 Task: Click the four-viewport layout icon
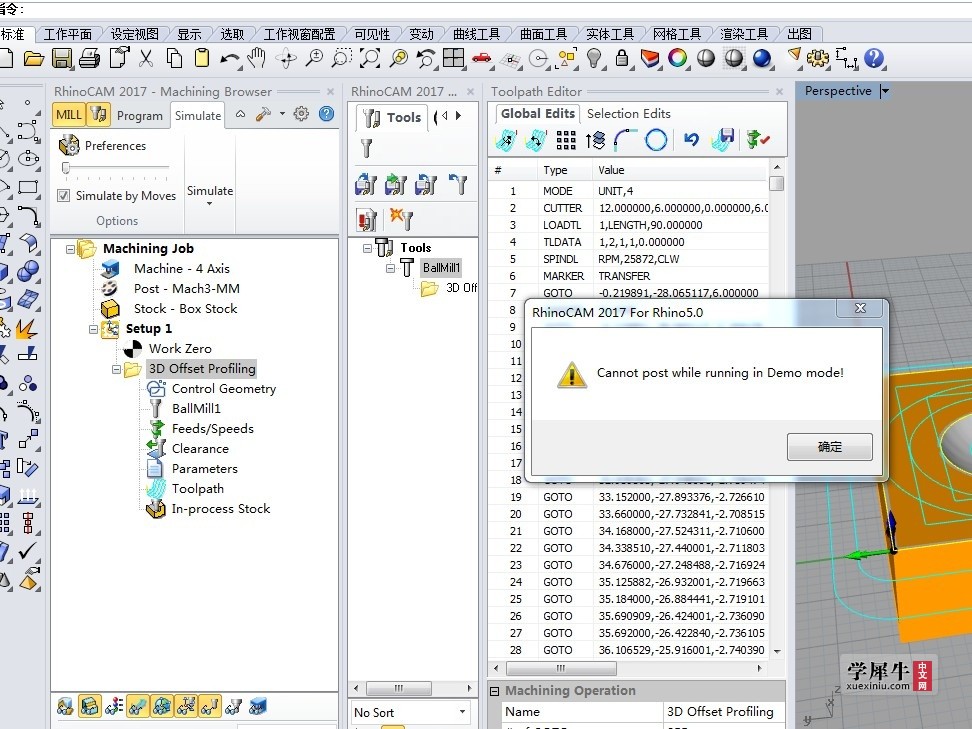[x=453, y=59]
